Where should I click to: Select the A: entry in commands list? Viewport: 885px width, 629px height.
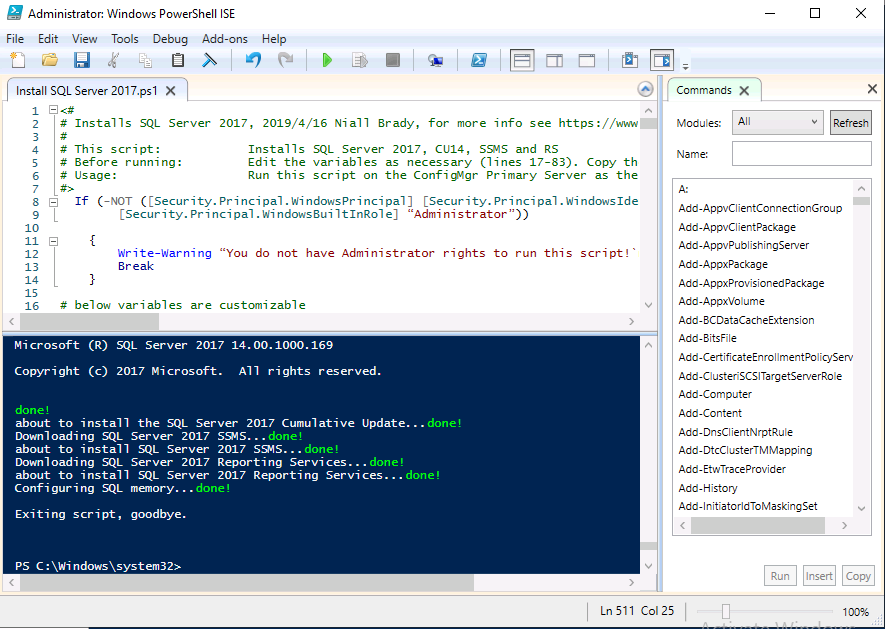pyautogui.click(x=683, y=189)
